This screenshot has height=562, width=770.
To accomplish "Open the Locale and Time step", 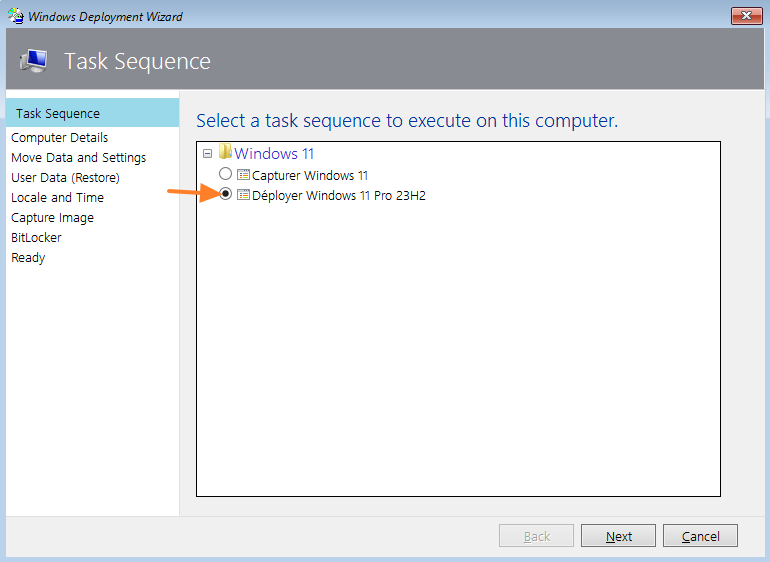I will tap(57, 197).
